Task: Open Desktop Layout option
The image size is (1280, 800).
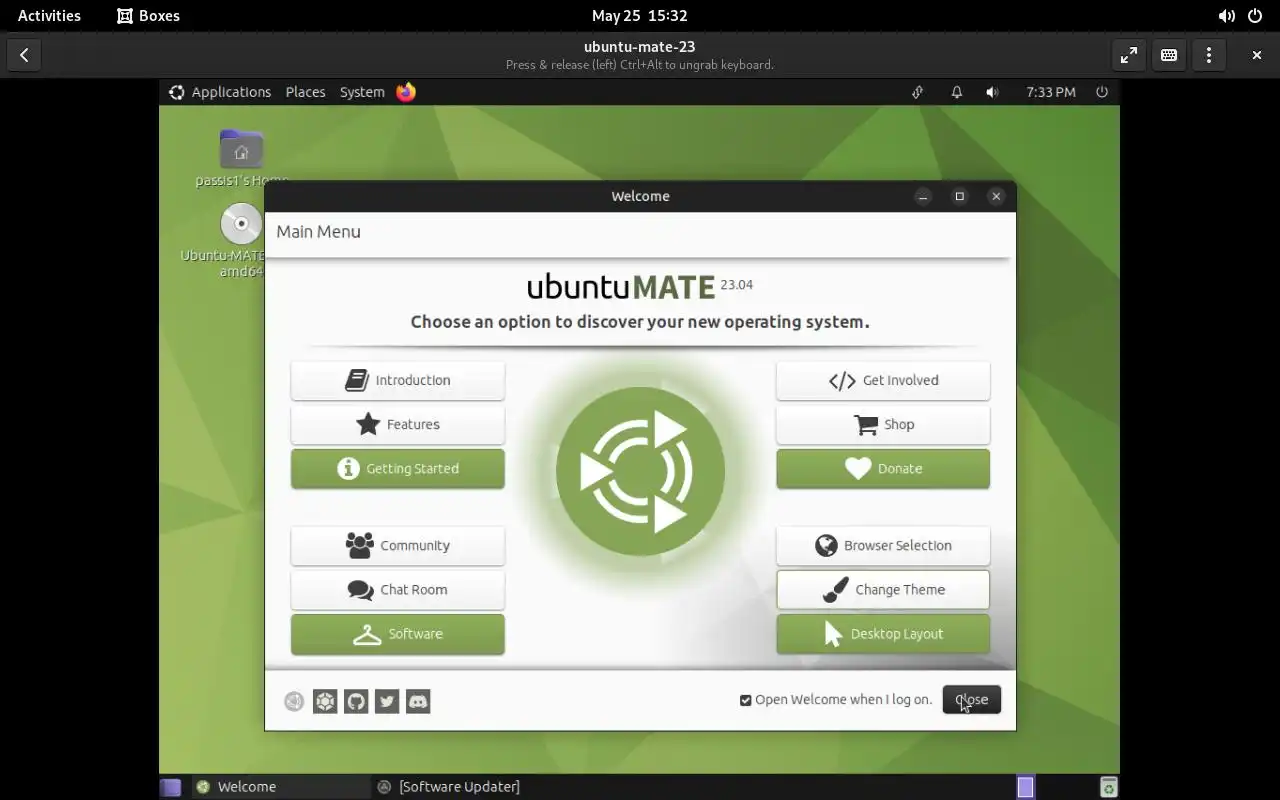Action: click(883, 634)
